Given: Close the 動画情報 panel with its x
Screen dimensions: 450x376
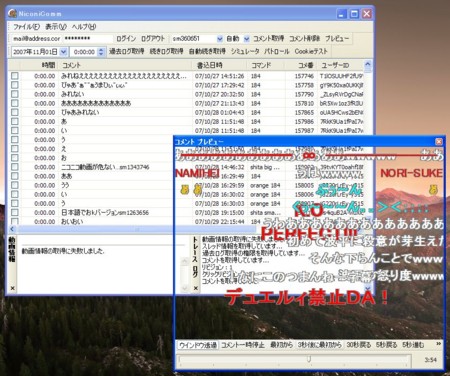Looking at the screenshot, I should 12,288.
